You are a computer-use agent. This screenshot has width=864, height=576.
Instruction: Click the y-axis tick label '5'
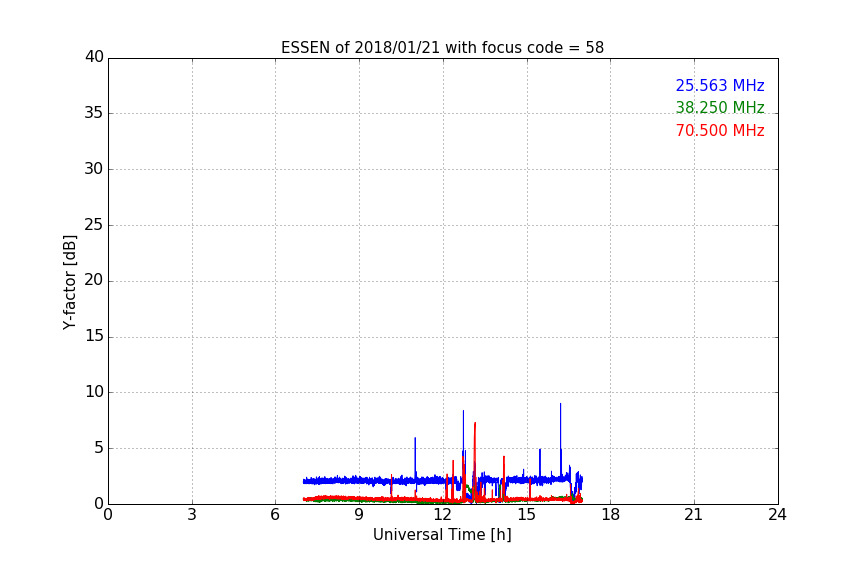click(x=99, y=448)
